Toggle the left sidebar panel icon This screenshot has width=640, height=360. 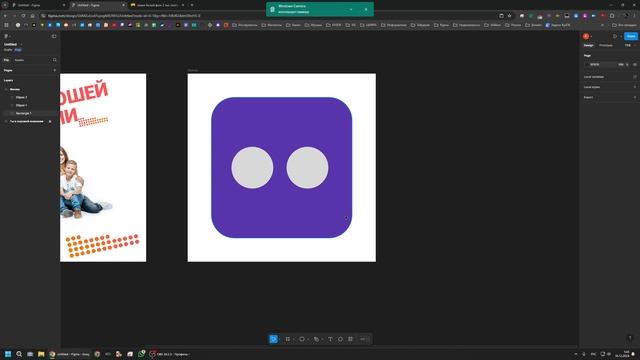click(54, 36)
